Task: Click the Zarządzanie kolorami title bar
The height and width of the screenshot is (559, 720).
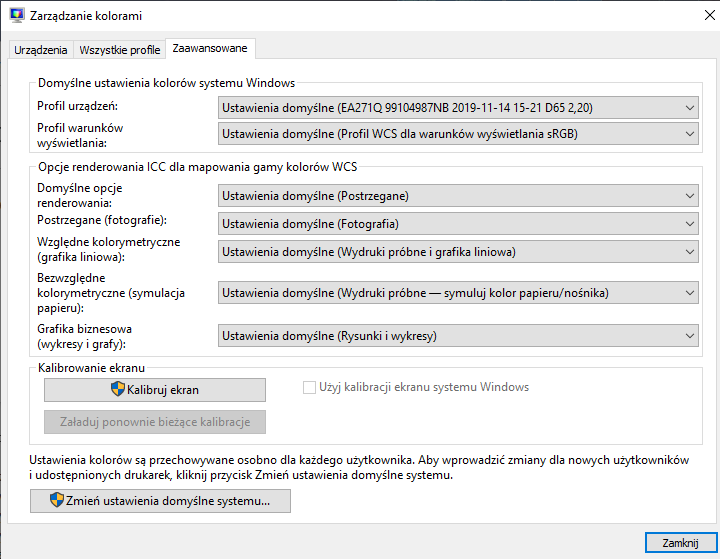Action: pyautogui.click(x=350, y=15)
